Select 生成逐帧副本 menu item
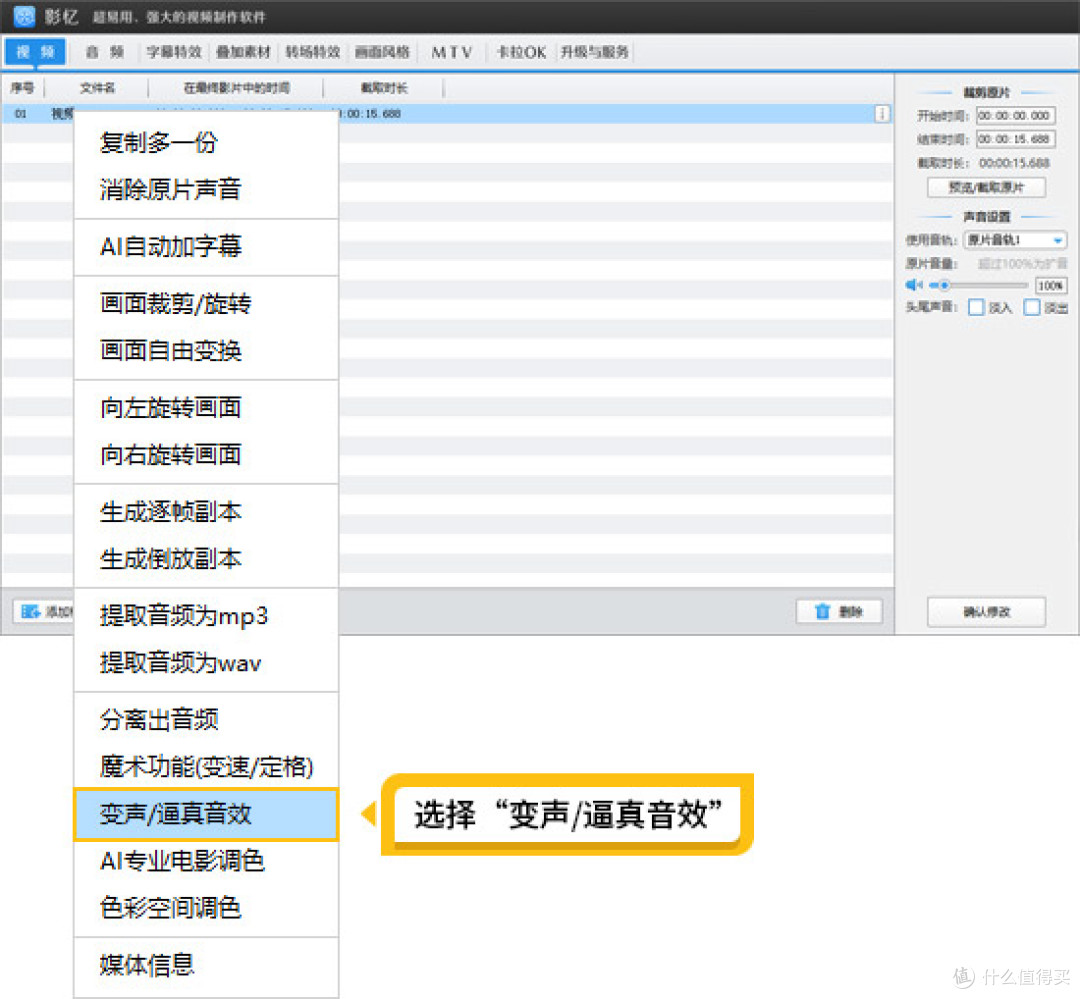The width and height of the screenshot is (1080, 999). pyautogui.click(x=206, y=511)
